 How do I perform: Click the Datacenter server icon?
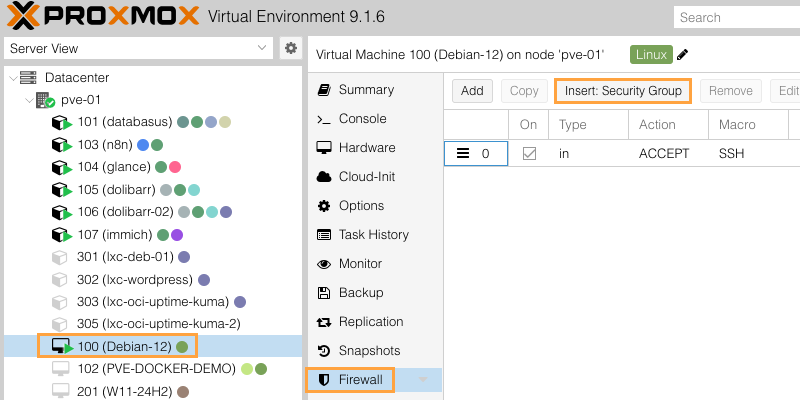tap(28, 78)
